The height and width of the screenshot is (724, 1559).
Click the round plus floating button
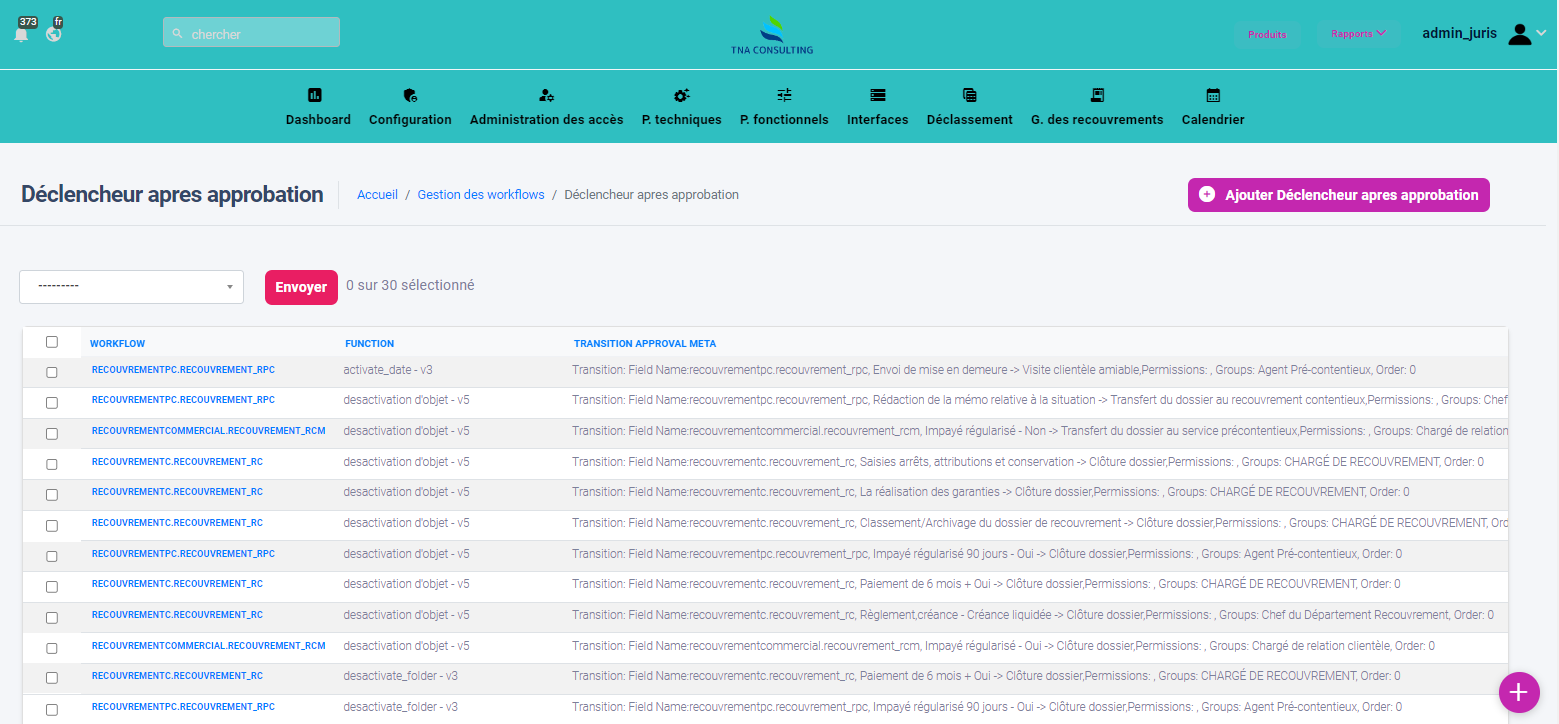click(1519, 692)
